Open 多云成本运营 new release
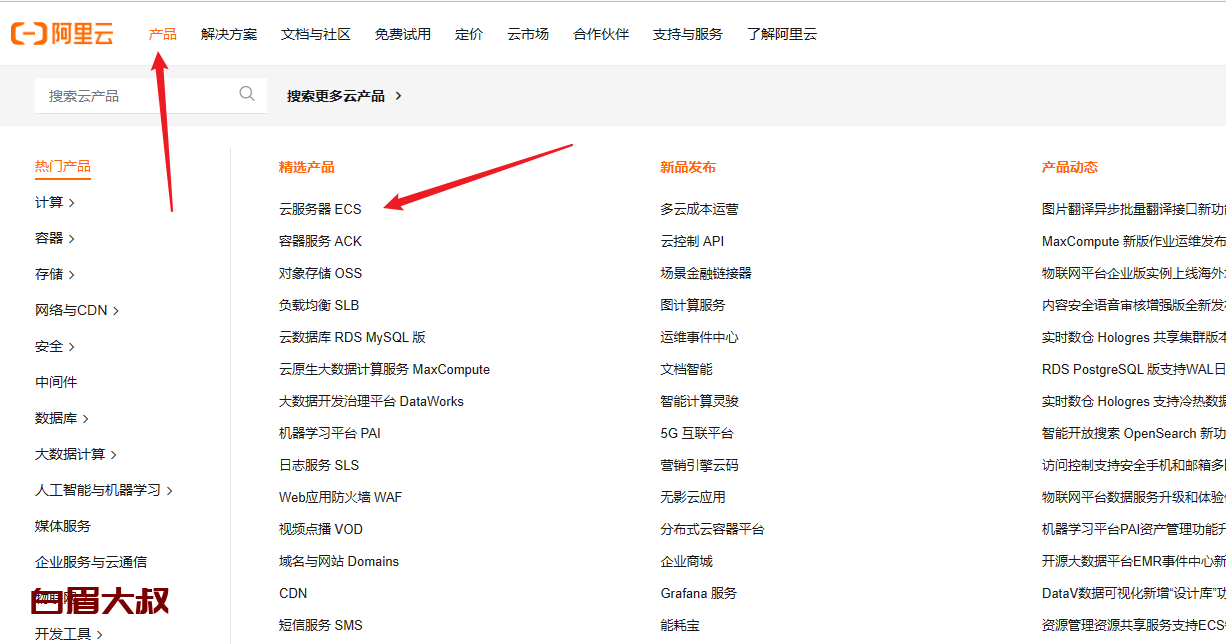Viewport: 1226px width, 644px height. [x=699, y=209]
